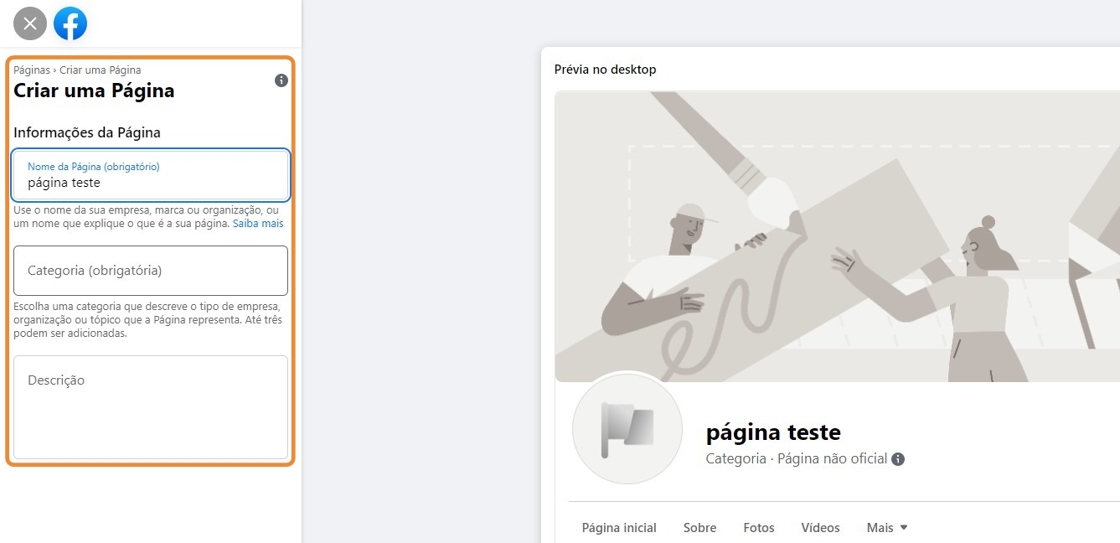1120x543 pixels.
Task: Click the gray X close icon
Action: pos(30,23)
